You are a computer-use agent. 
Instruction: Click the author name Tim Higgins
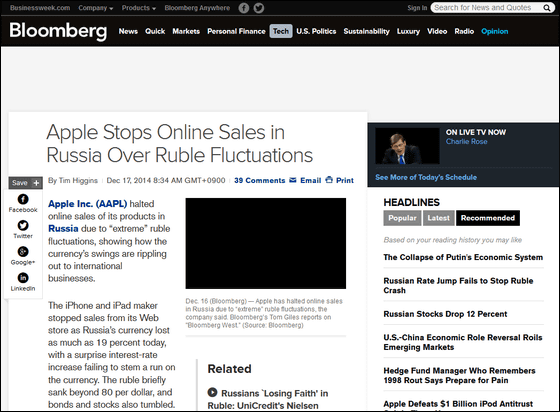pos(78,181)
